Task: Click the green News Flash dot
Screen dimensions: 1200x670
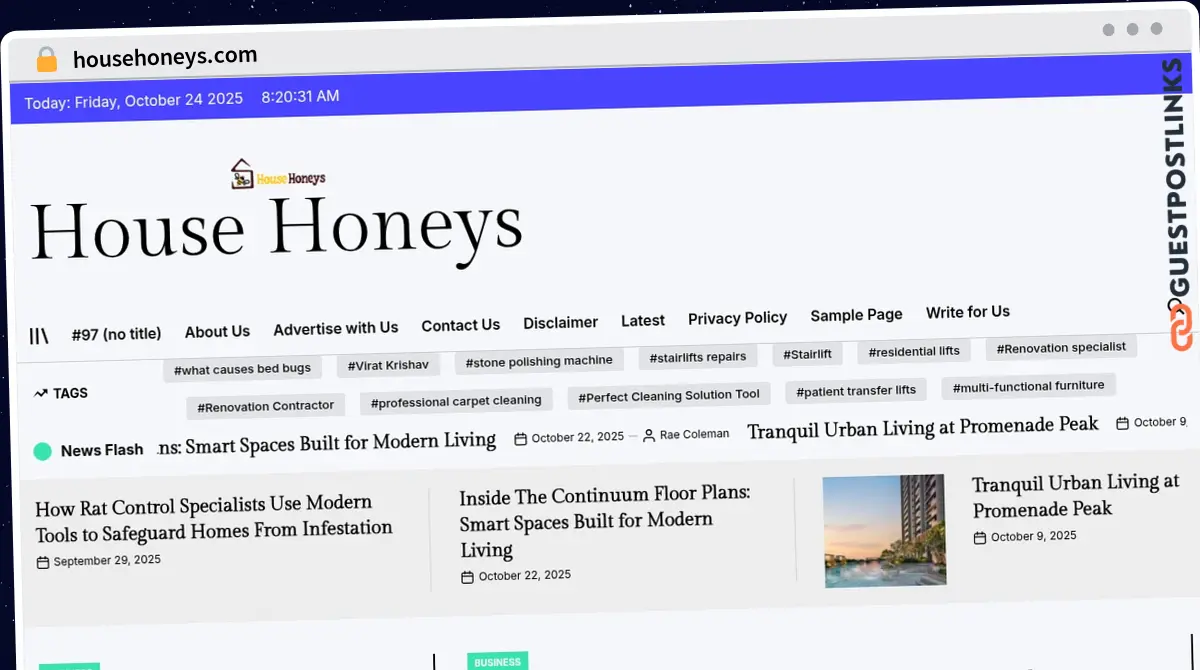Action: [43, 451]
